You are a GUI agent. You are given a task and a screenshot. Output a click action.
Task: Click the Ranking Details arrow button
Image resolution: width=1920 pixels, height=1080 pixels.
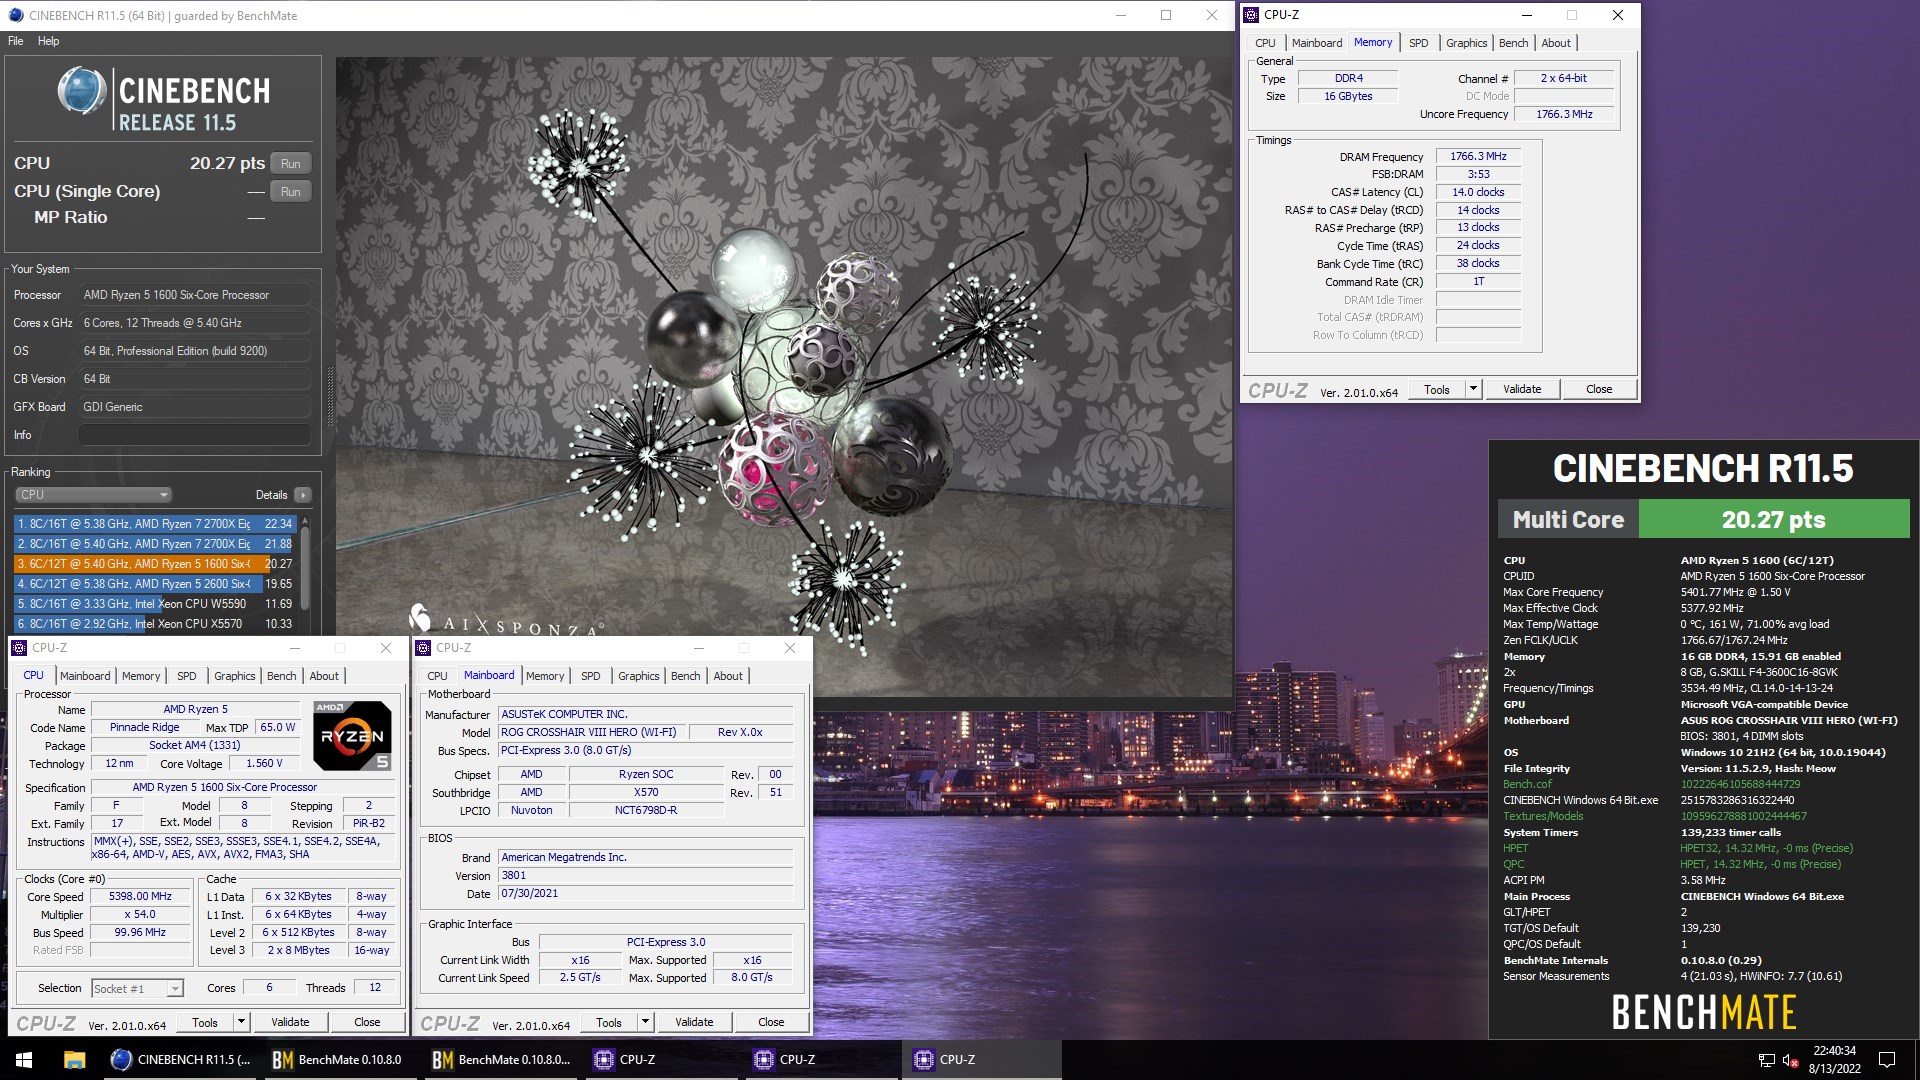(303, 495)
